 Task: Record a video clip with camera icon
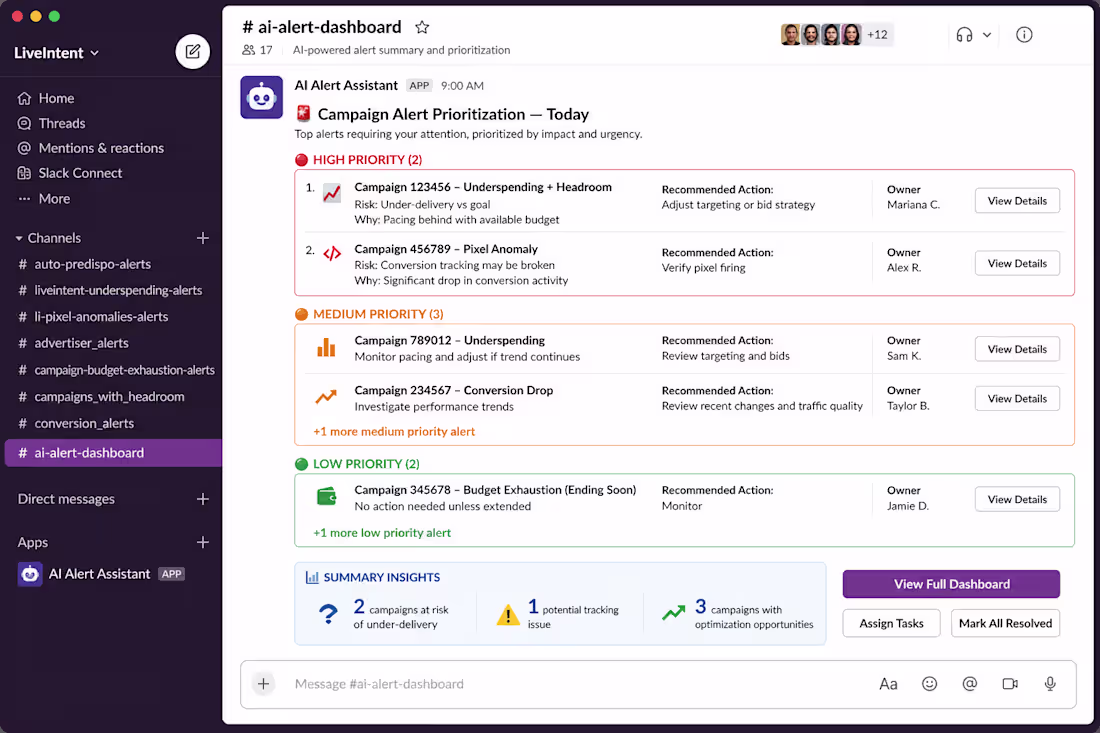(x=1010, y=683)
